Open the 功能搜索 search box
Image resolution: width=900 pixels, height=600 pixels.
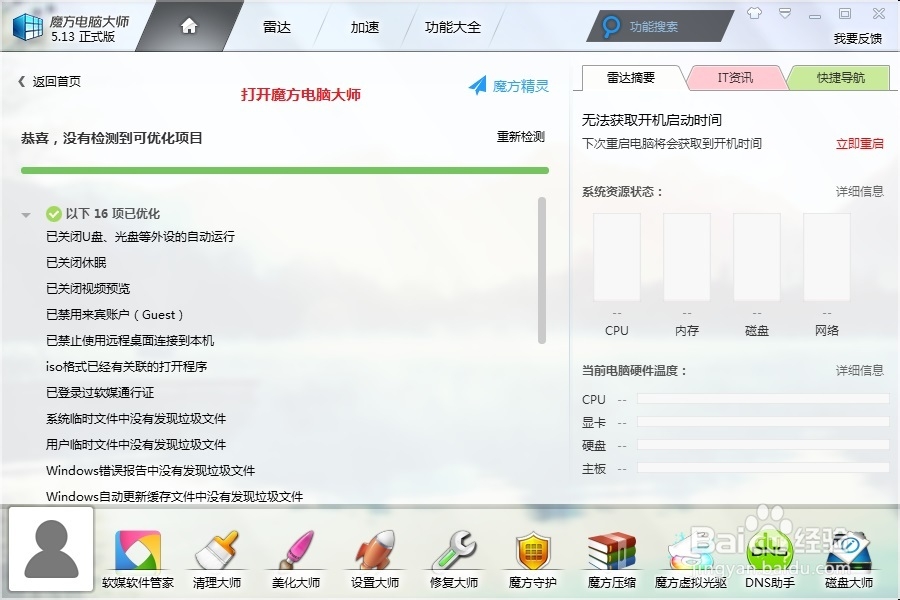(655, 26)
